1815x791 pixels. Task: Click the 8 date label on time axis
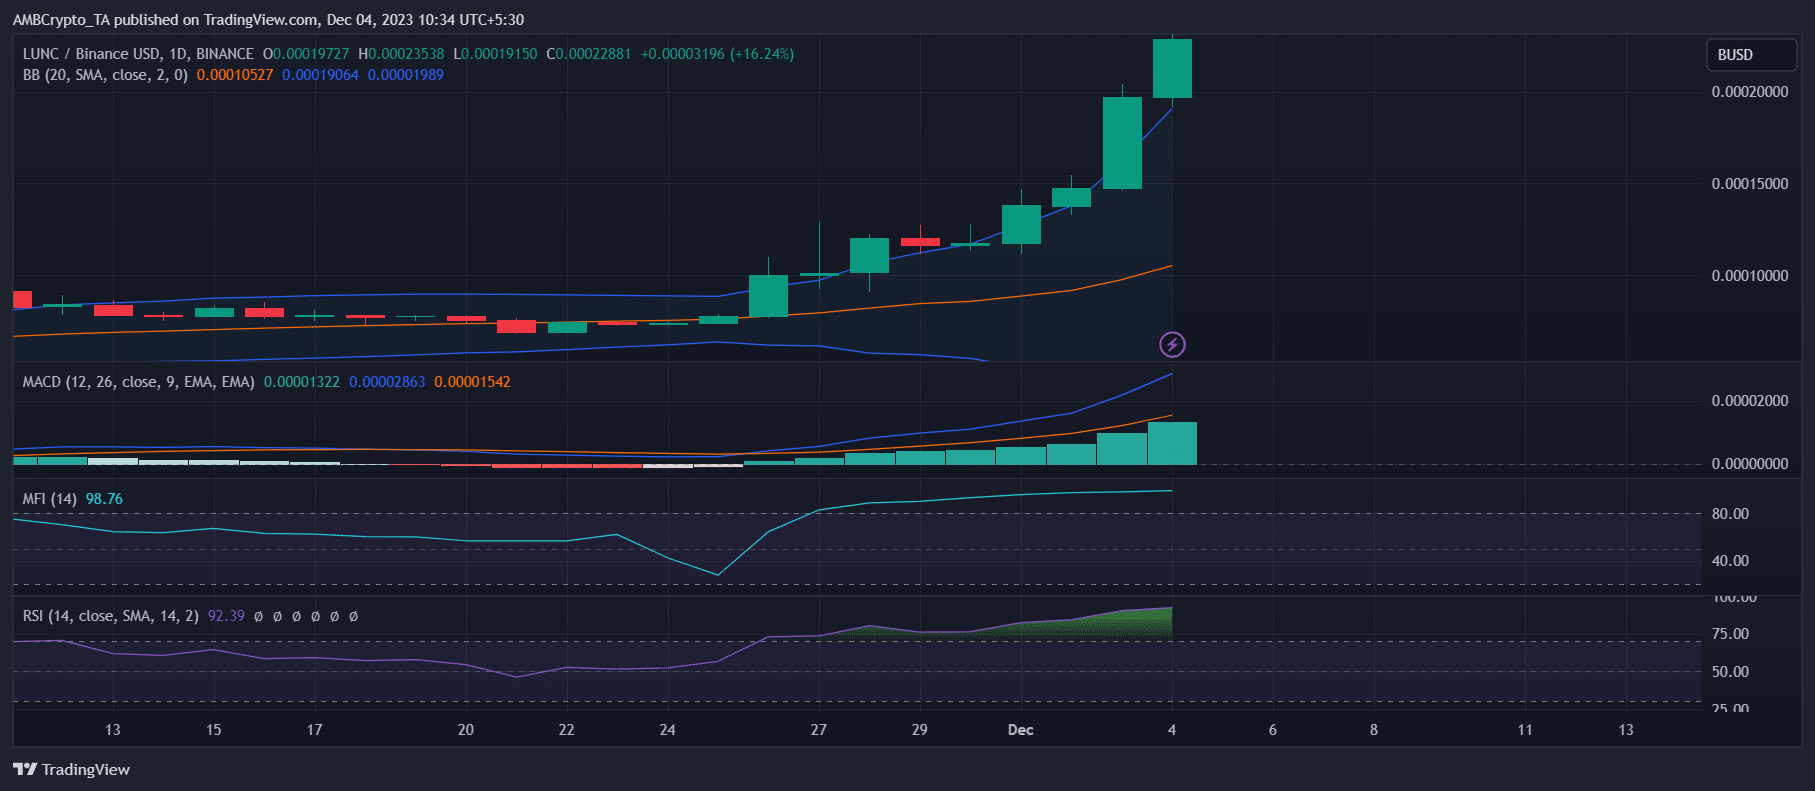[x=1374, y=730]
